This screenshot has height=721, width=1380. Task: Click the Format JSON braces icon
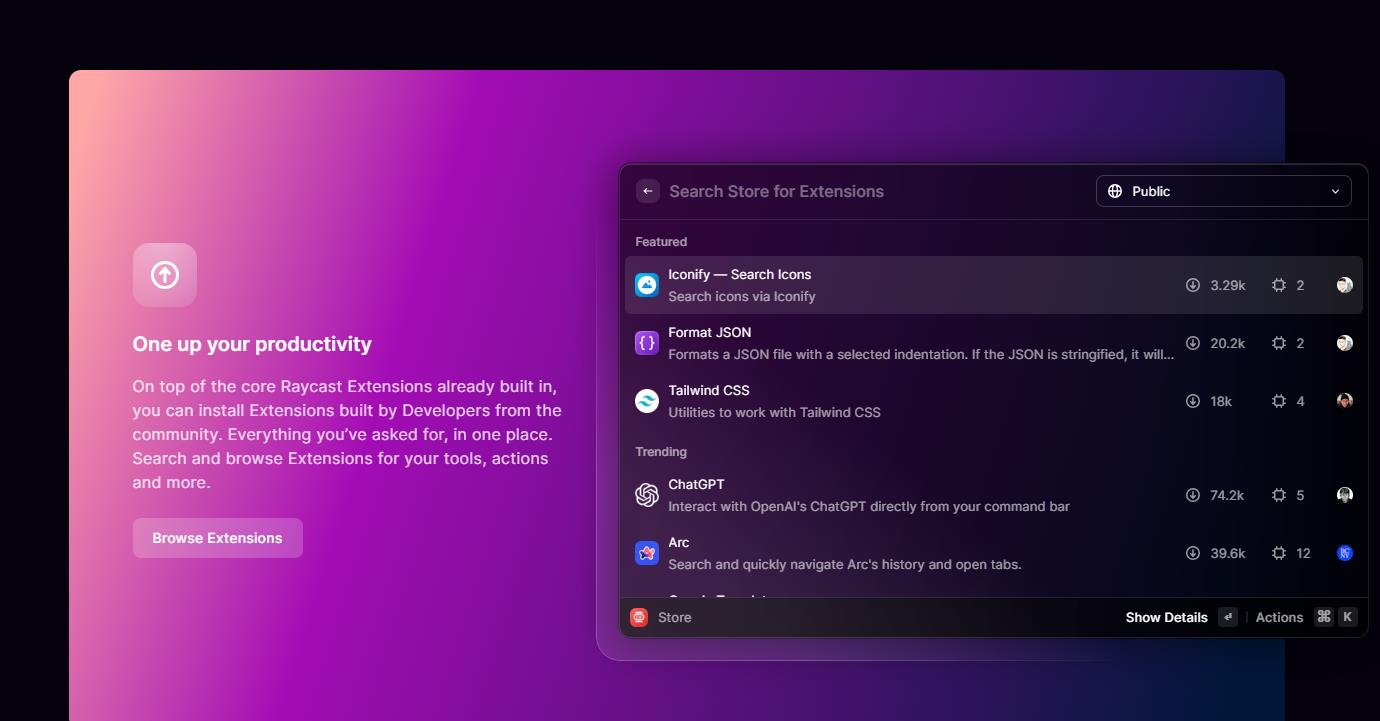click(x=647, y=343)
